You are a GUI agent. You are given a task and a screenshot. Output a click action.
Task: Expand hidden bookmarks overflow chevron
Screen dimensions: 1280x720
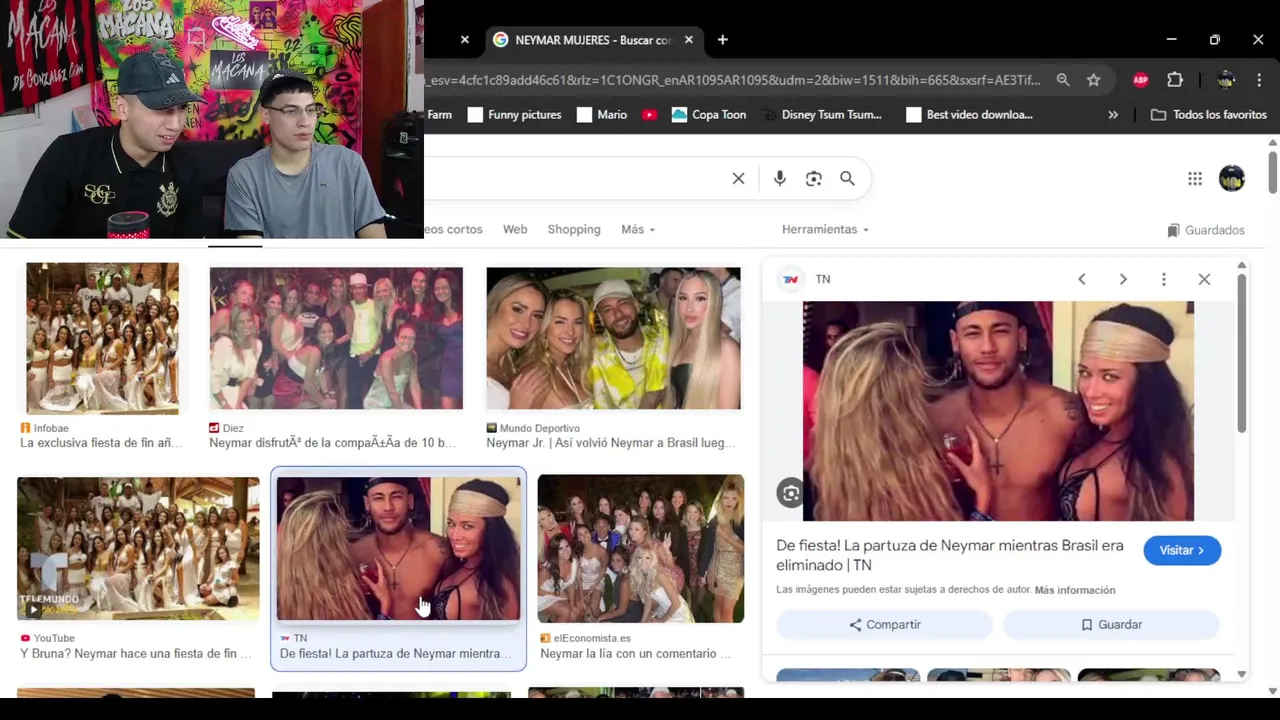tap(1113, 115)
